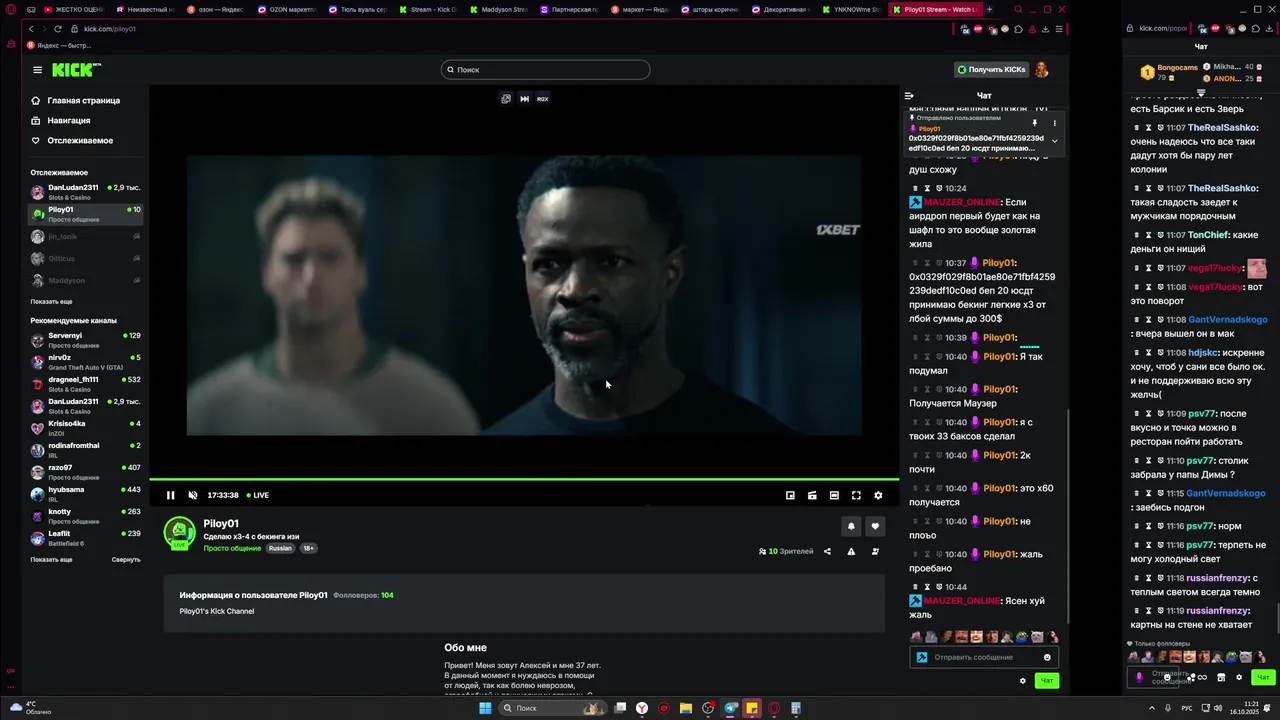Share the Piloy01 stream
1280x720 pixels.
point(827,551)
